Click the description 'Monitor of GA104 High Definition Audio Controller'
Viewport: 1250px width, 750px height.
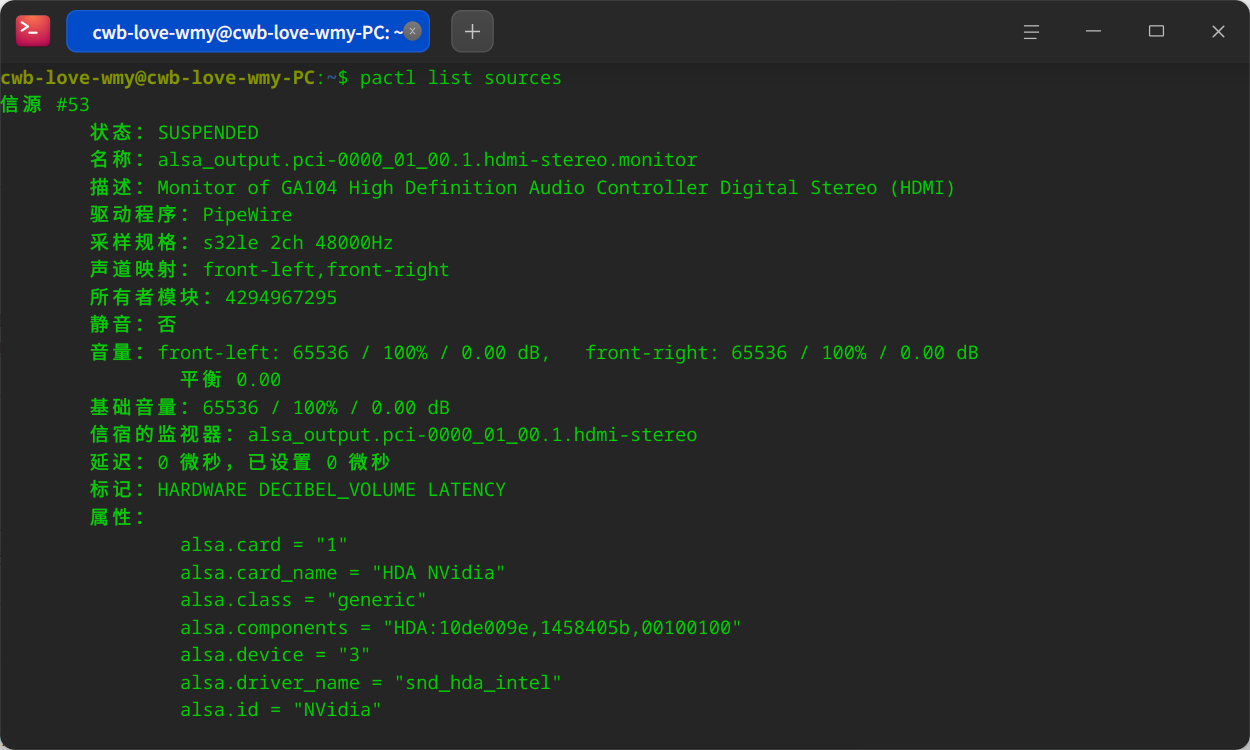coord(433,188)
